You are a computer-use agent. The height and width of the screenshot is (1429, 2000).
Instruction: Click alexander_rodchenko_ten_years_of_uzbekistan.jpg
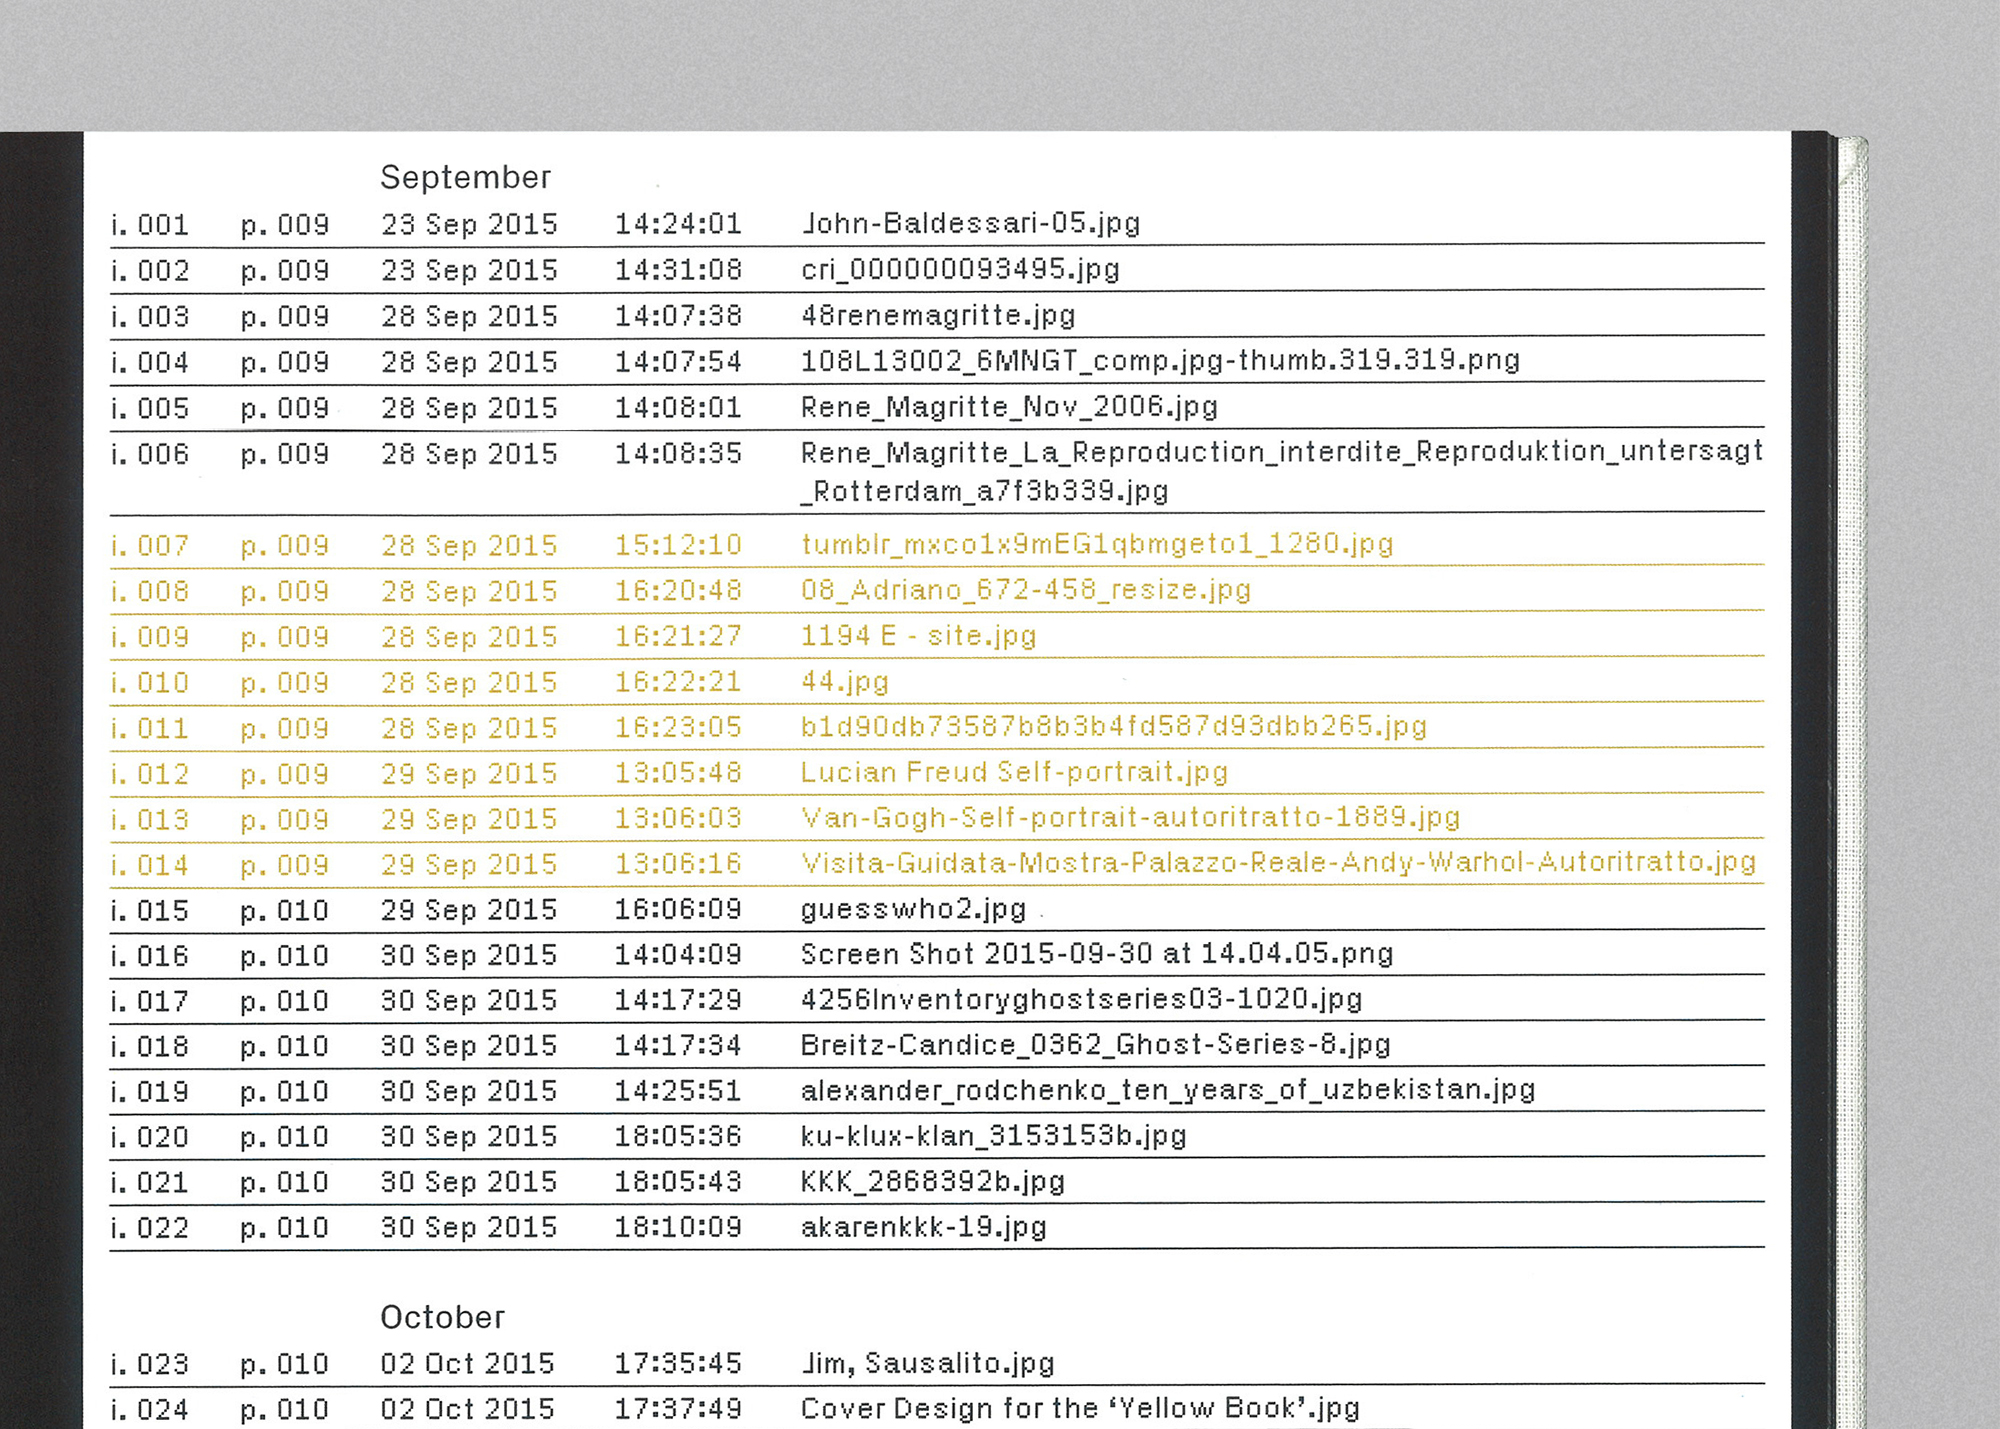coord(1167,1090)
